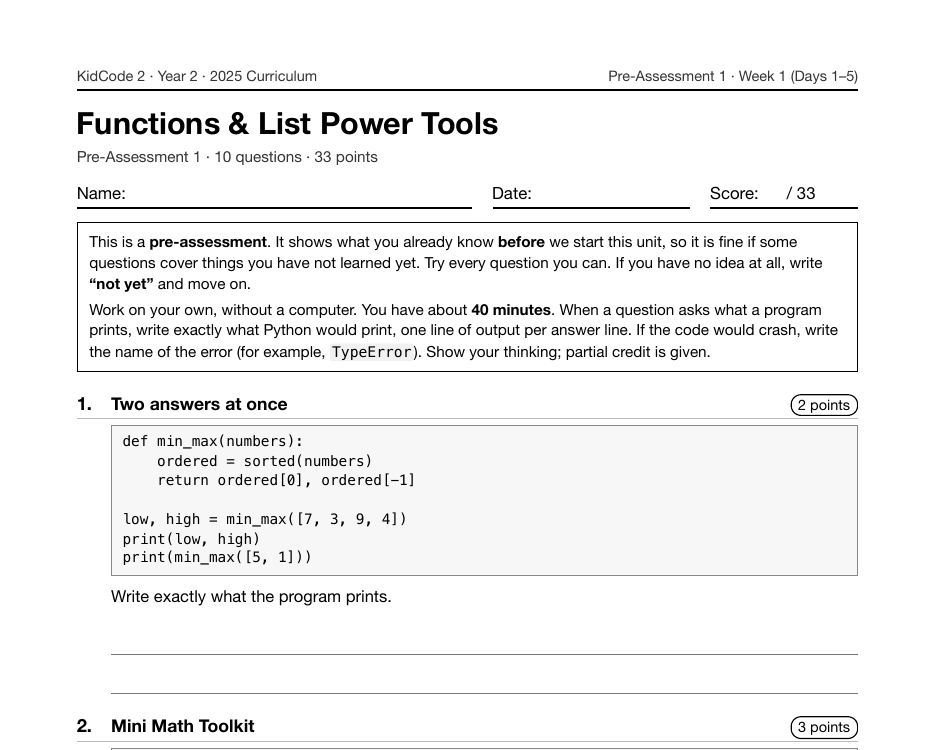This screenshot has height=750, width=935.
Task: Click header text 'KidCode 2 · Year 2 · 2025 Curriculum'
Action: (197, 76)
